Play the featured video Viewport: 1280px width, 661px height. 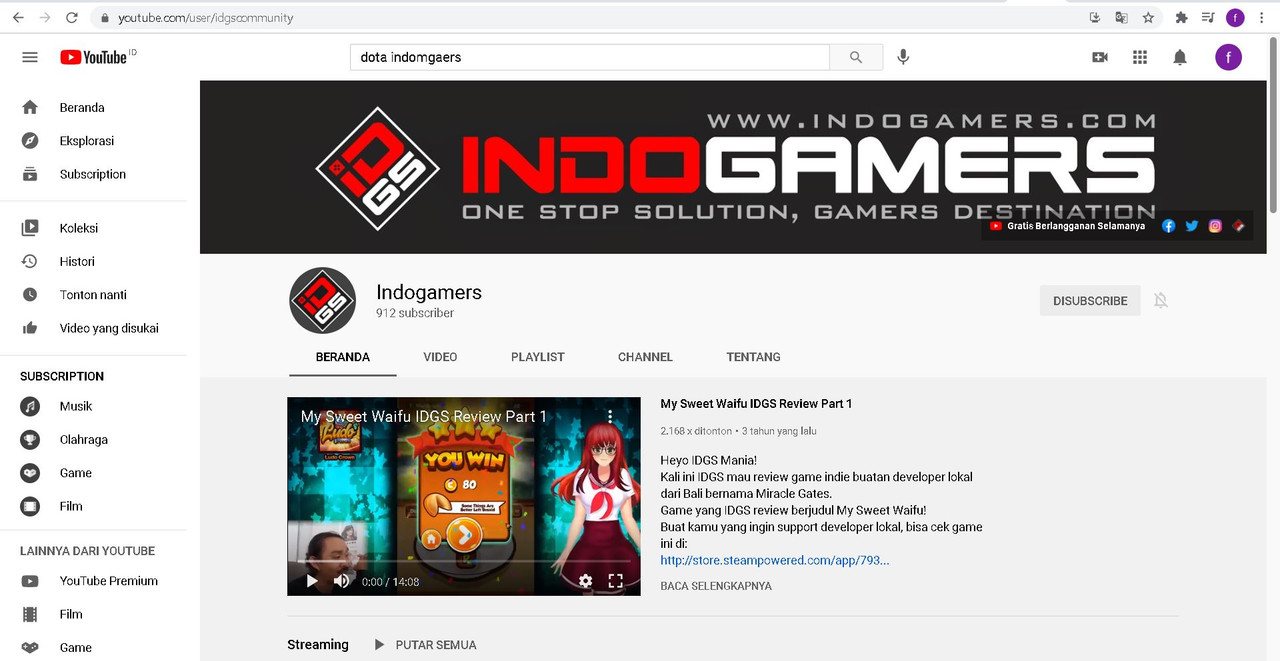[312, 581]
